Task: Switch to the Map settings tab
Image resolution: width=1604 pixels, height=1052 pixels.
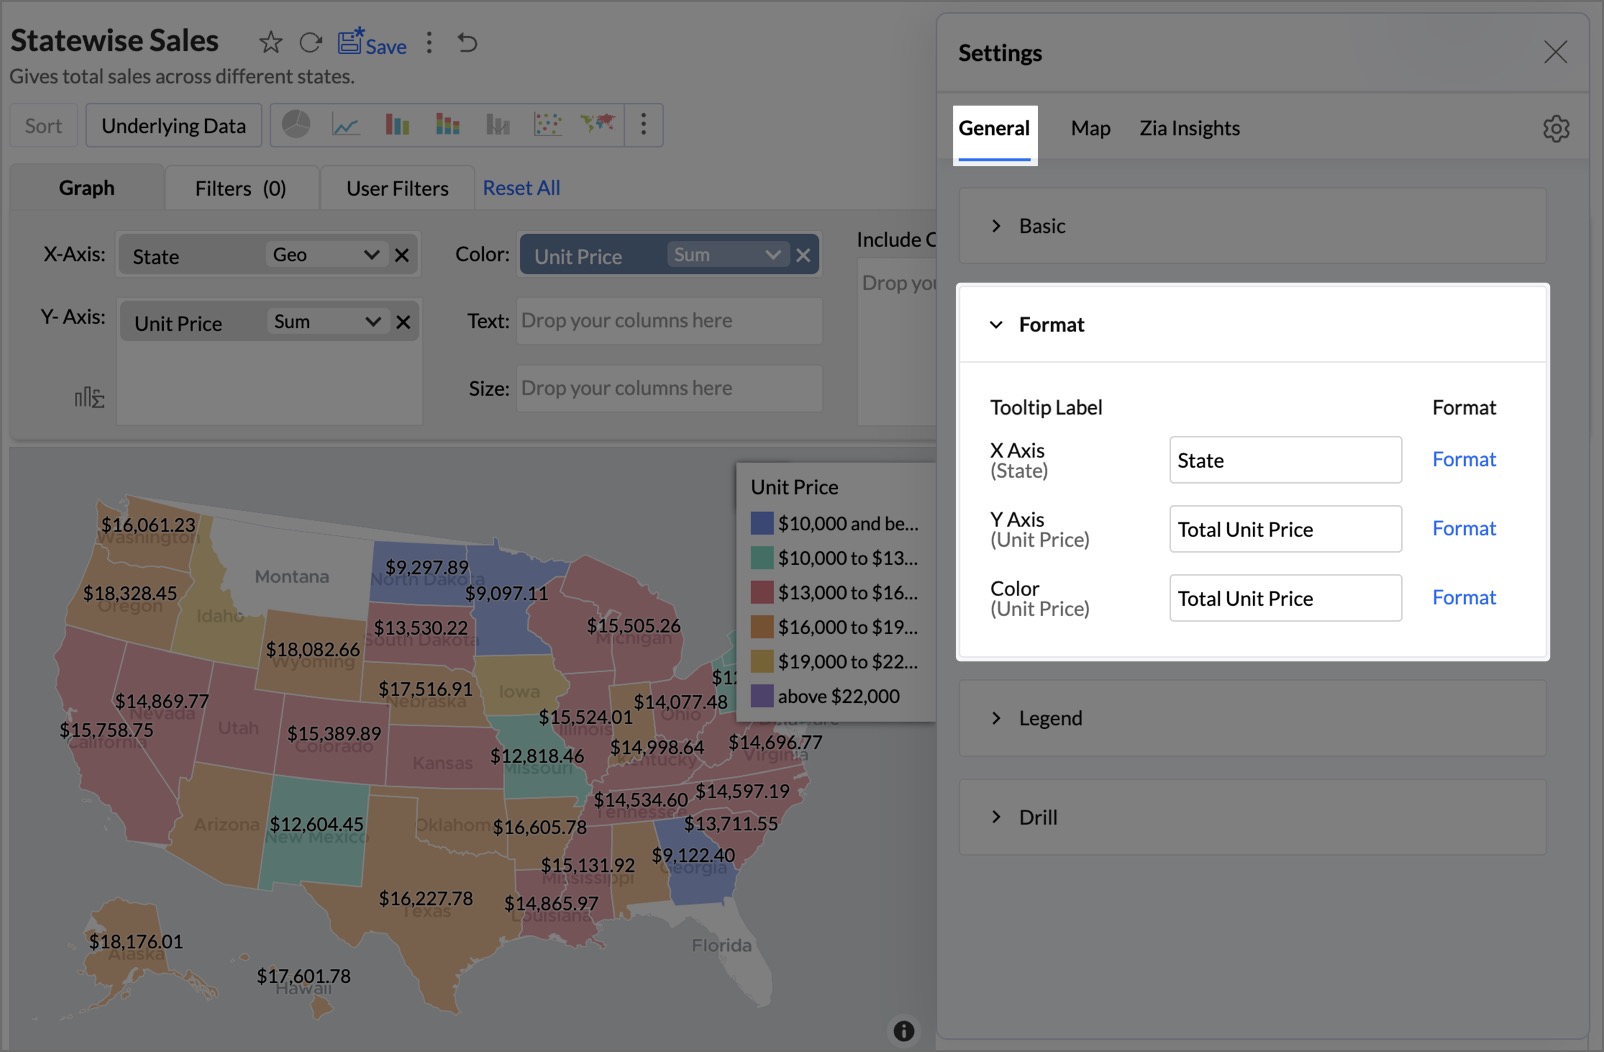Action: tap(1090, 129)
